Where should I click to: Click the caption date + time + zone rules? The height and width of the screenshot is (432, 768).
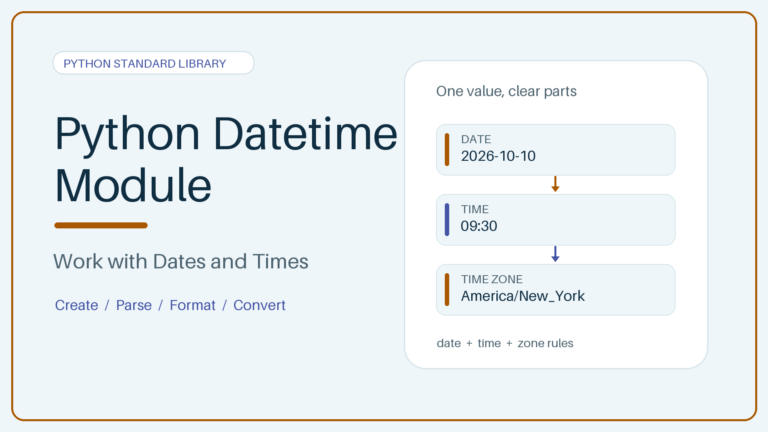[x=505, y=343]
